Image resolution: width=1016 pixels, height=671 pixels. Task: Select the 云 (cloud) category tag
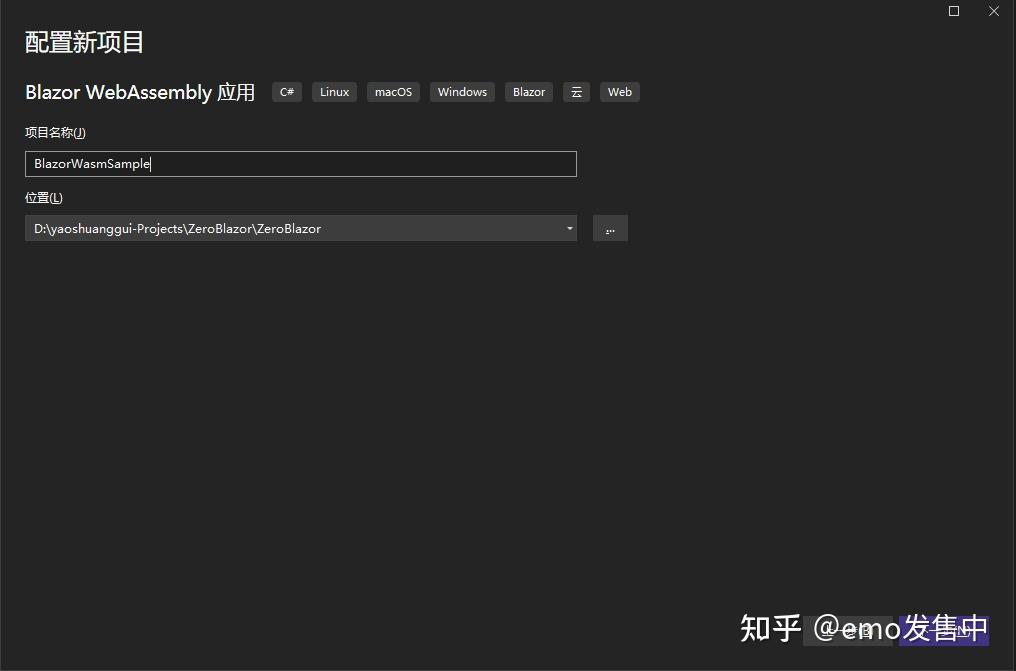tap(576, 91)
